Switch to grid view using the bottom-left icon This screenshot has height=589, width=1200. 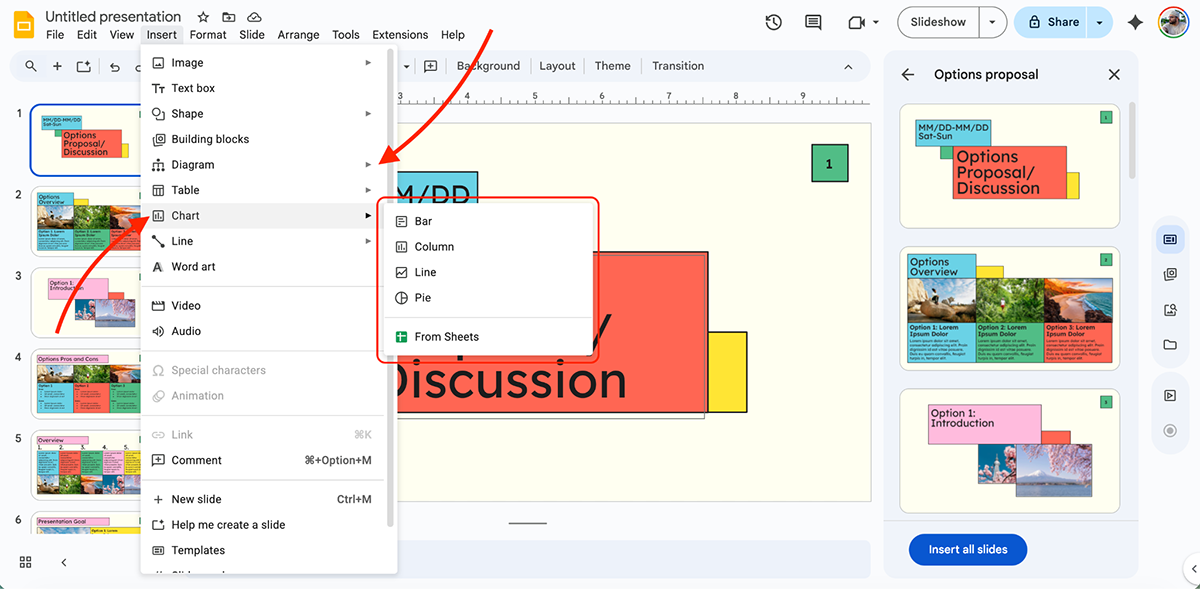point(25,562)
